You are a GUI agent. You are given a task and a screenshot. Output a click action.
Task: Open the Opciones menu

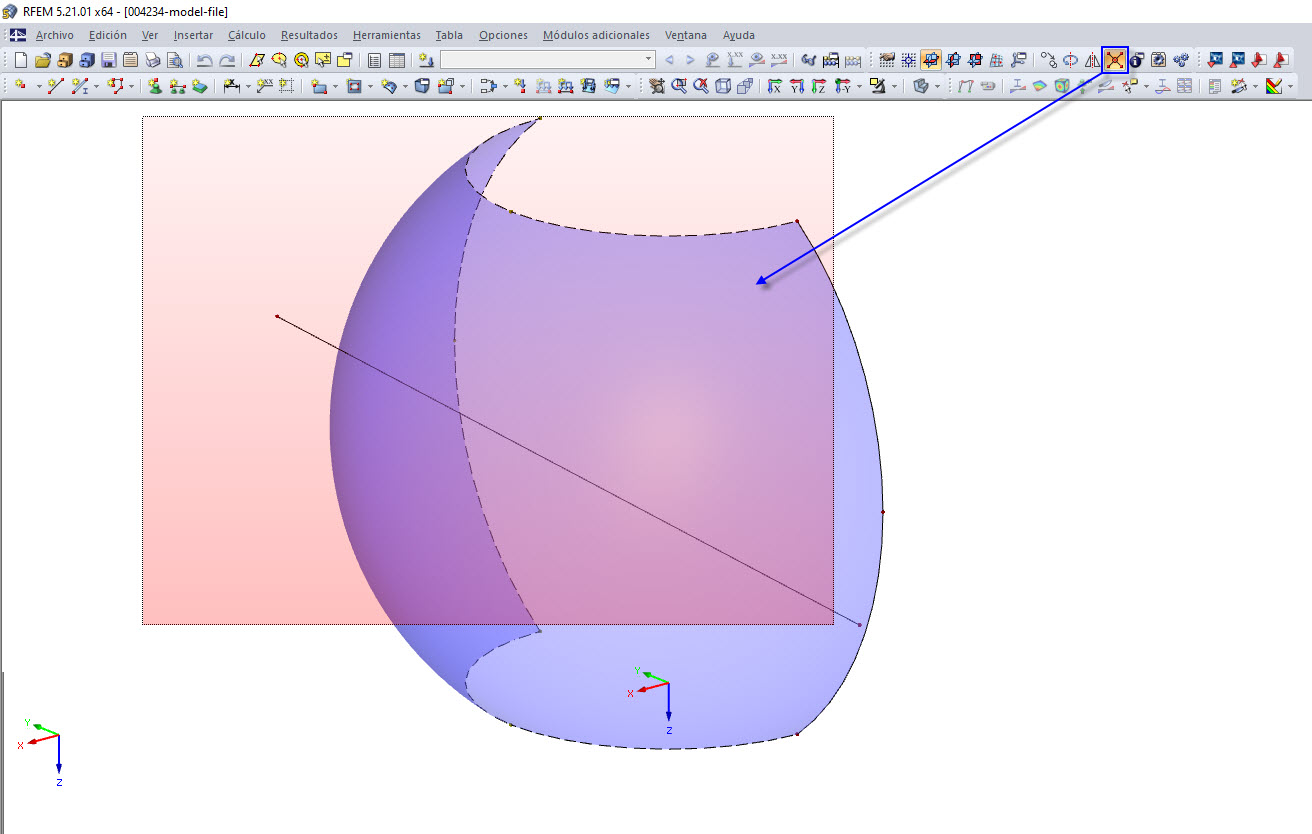click(503, 35)
